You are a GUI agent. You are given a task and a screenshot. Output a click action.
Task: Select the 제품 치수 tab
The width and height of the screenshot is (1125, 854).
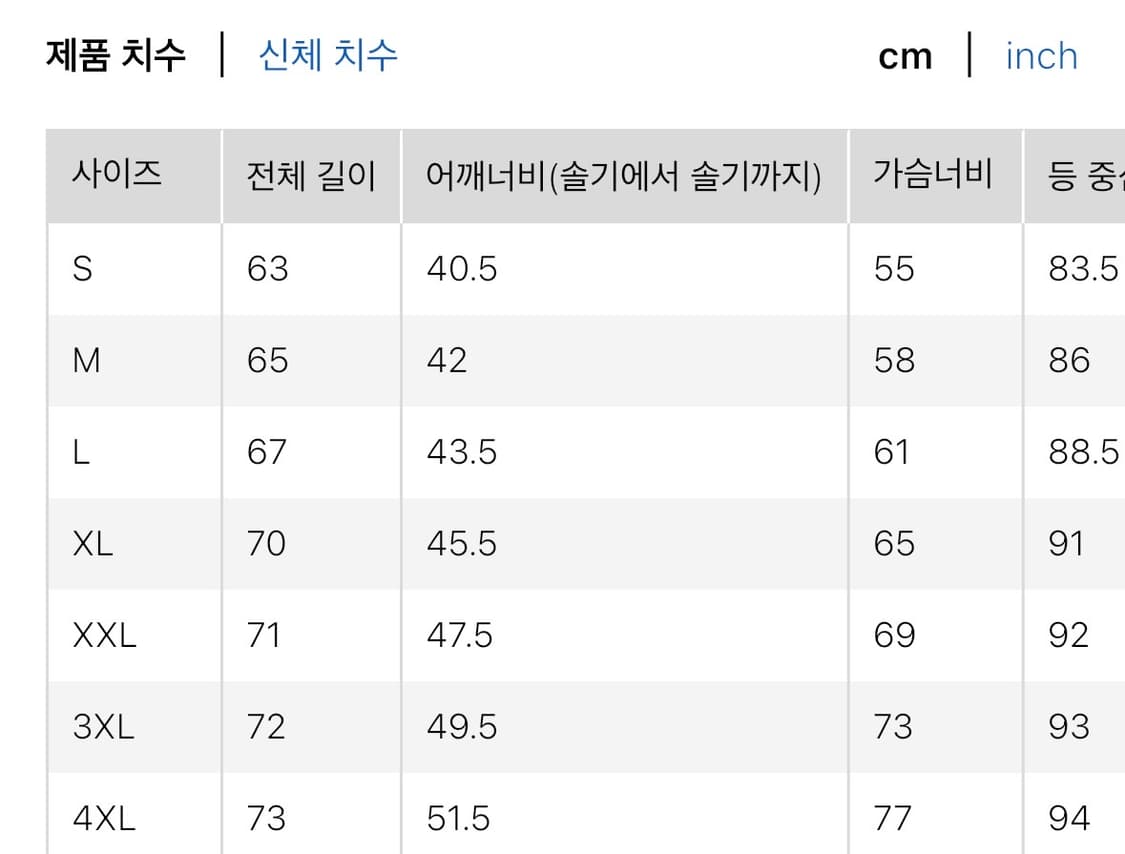[x=116, y=54]
